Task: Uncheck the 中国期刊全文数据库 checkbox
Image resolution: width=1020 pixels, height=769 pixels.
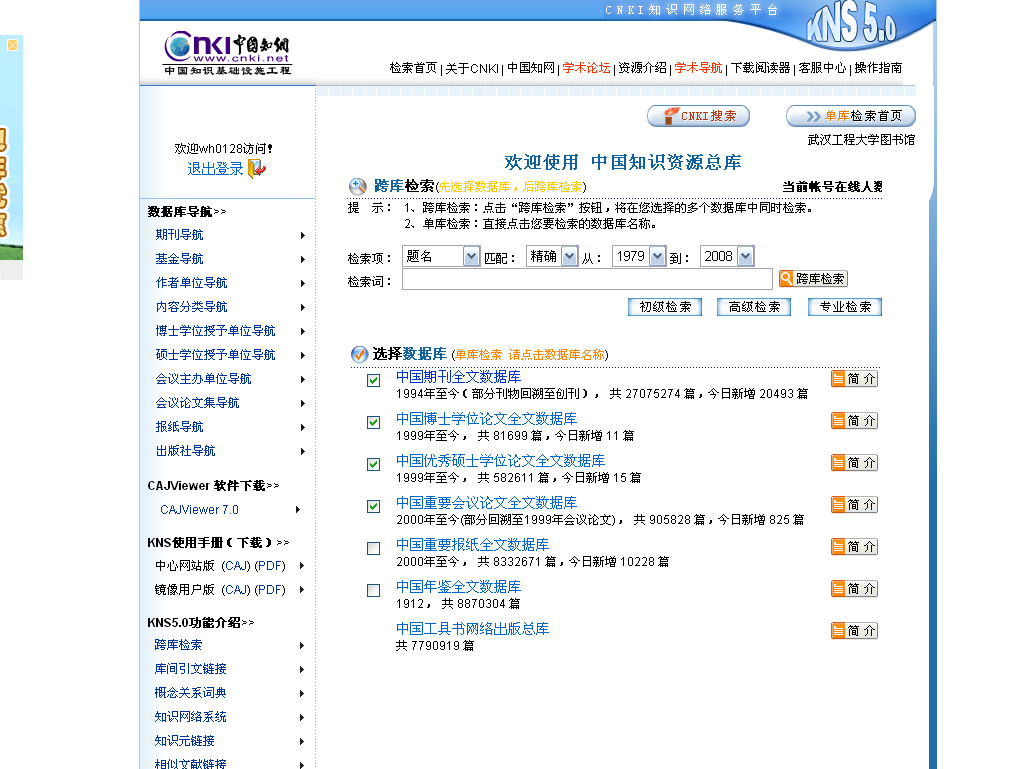Action: [x=373, y=380]
